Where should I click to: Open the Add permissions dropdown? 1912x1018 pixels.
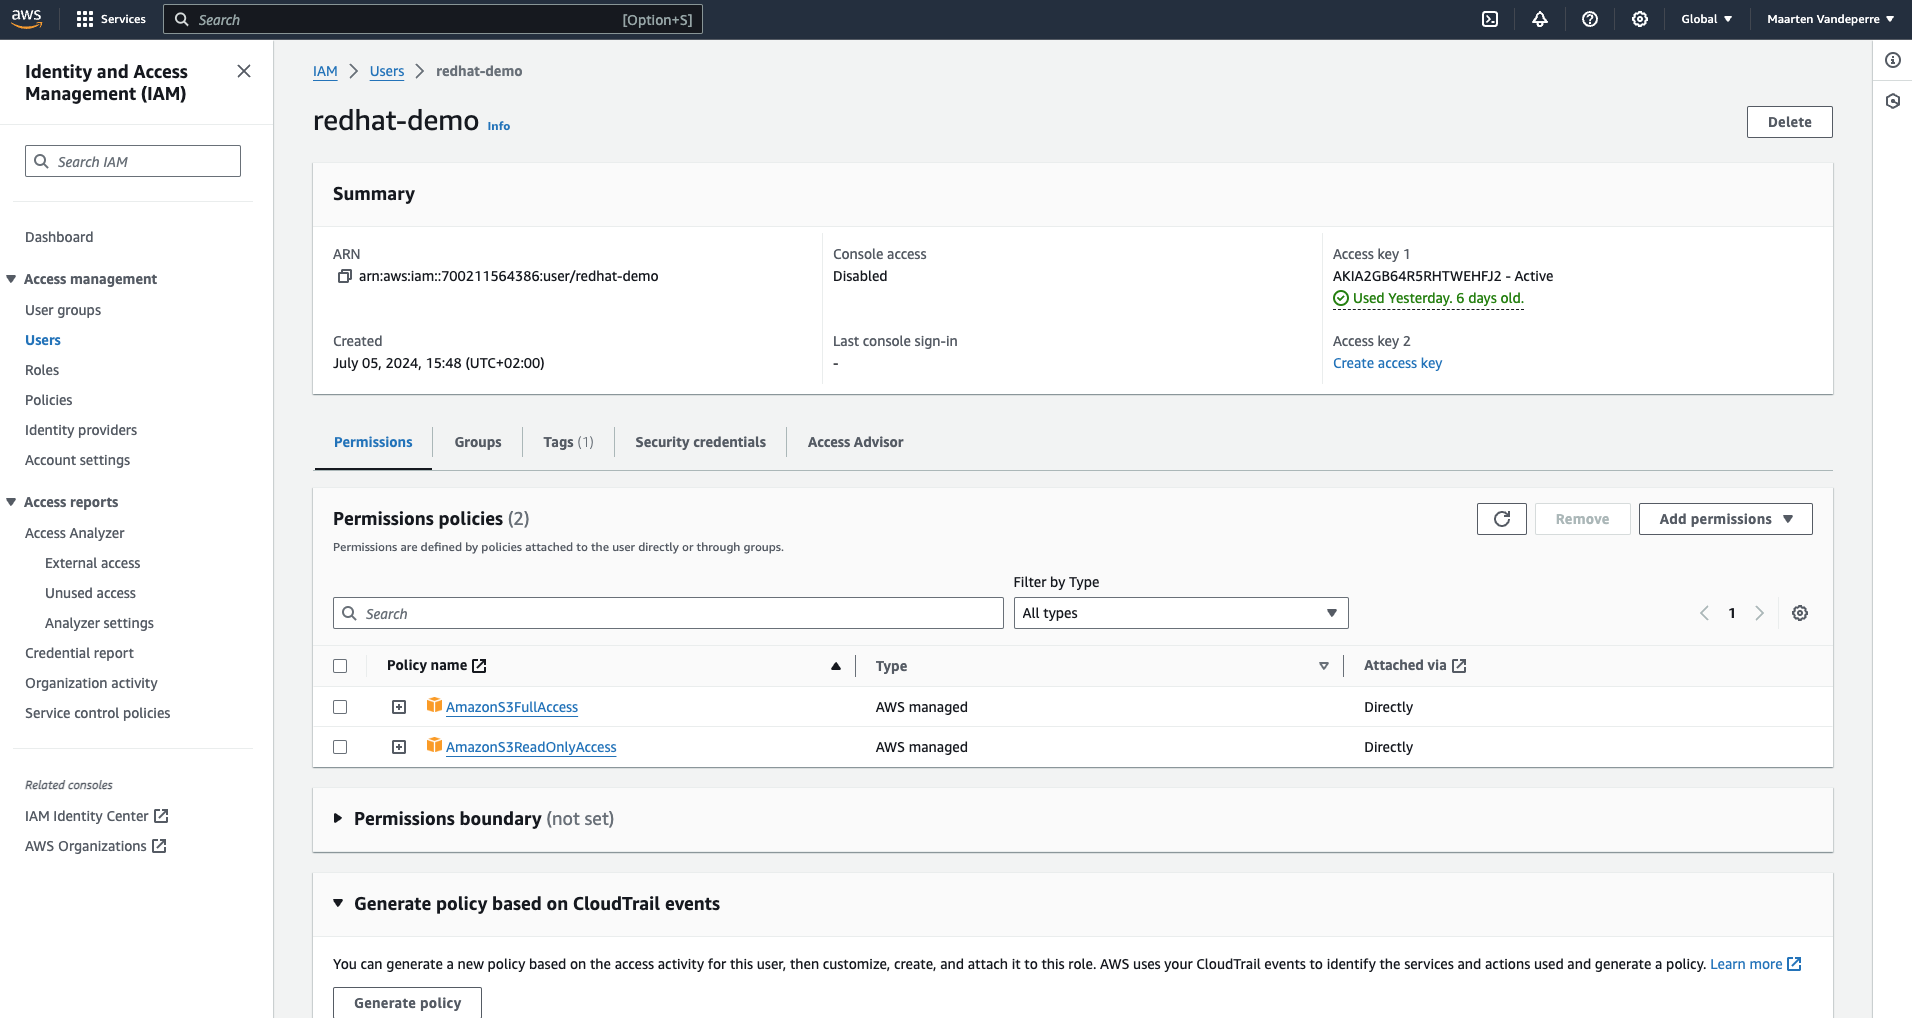[x=1726, y=519]
